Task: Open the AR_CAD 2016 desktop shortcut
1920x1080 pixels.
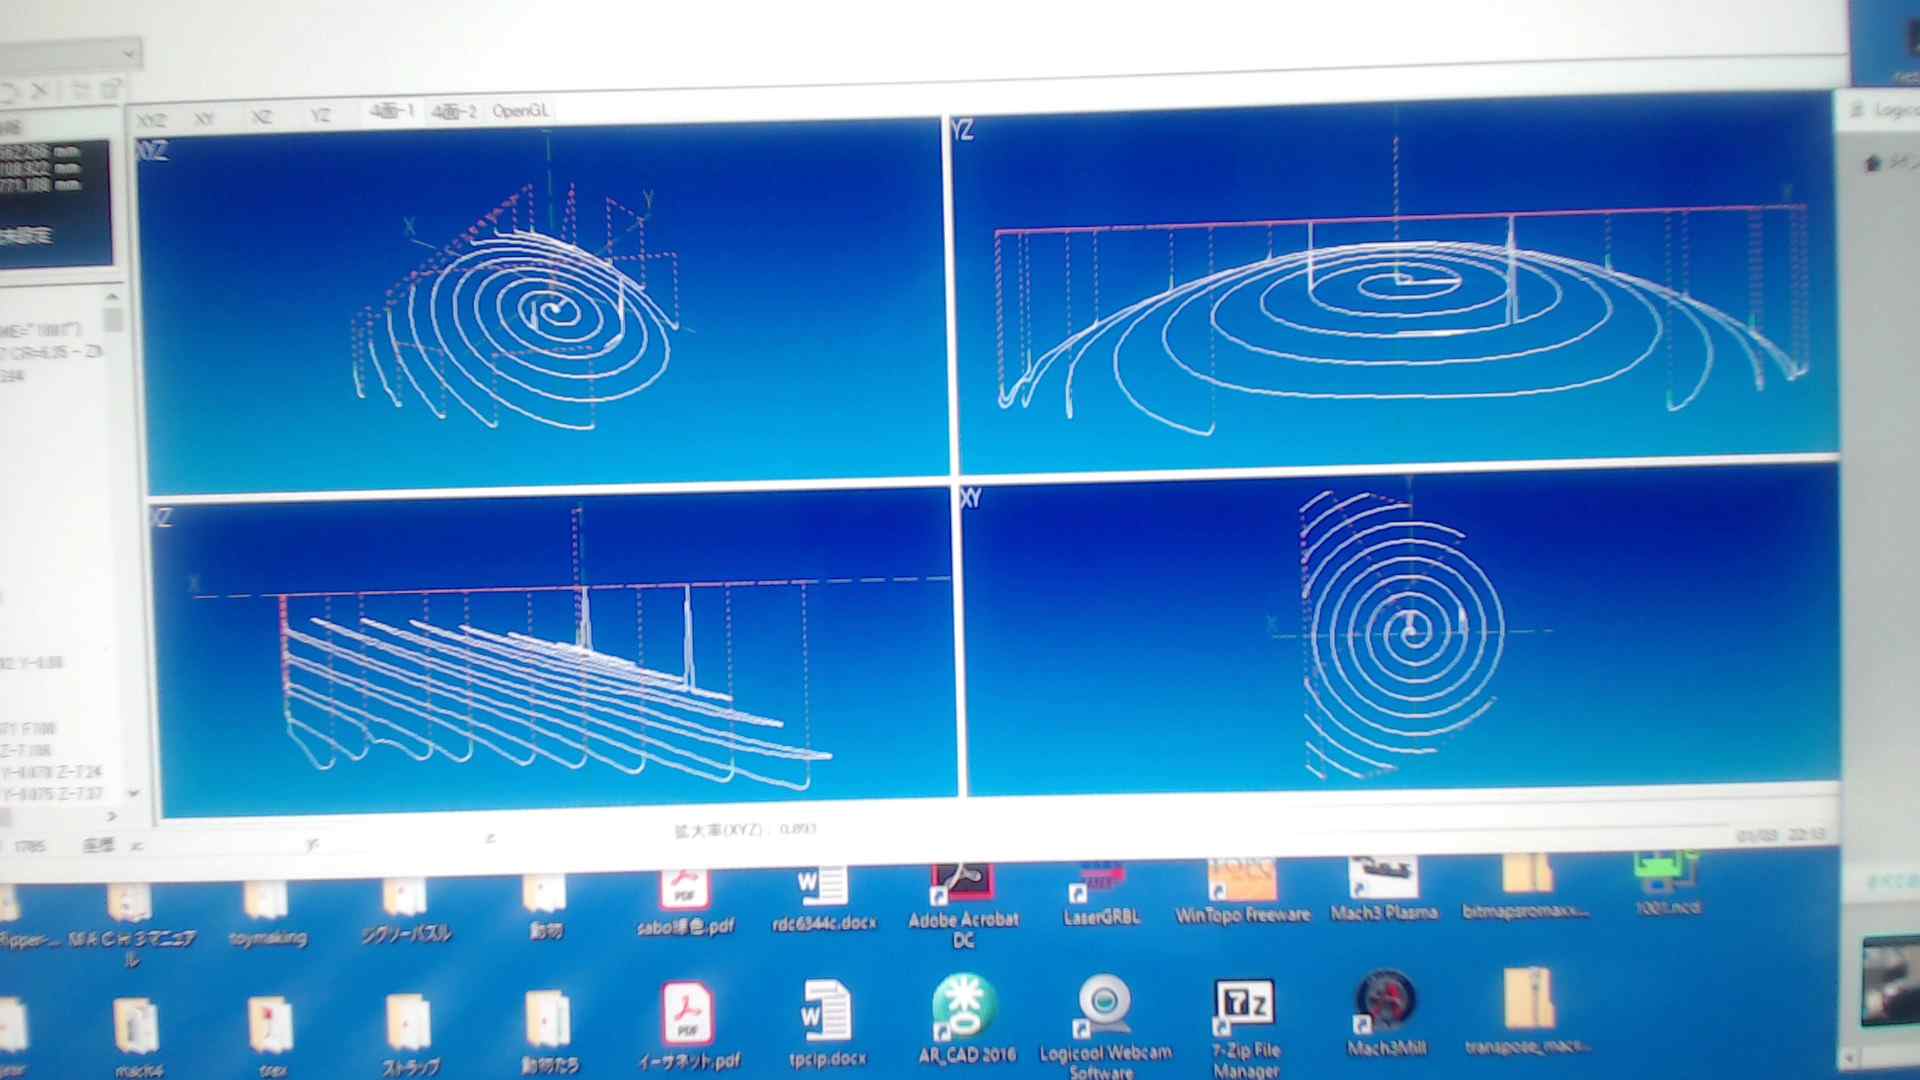Action: pyautogui.click(x=964, y=1012)
